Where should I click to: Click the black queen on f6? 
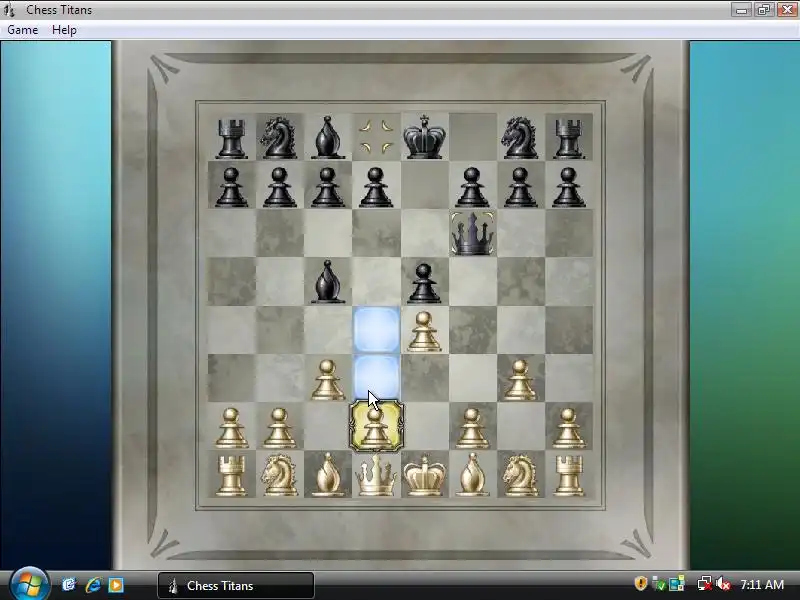[x=472, y=234]
